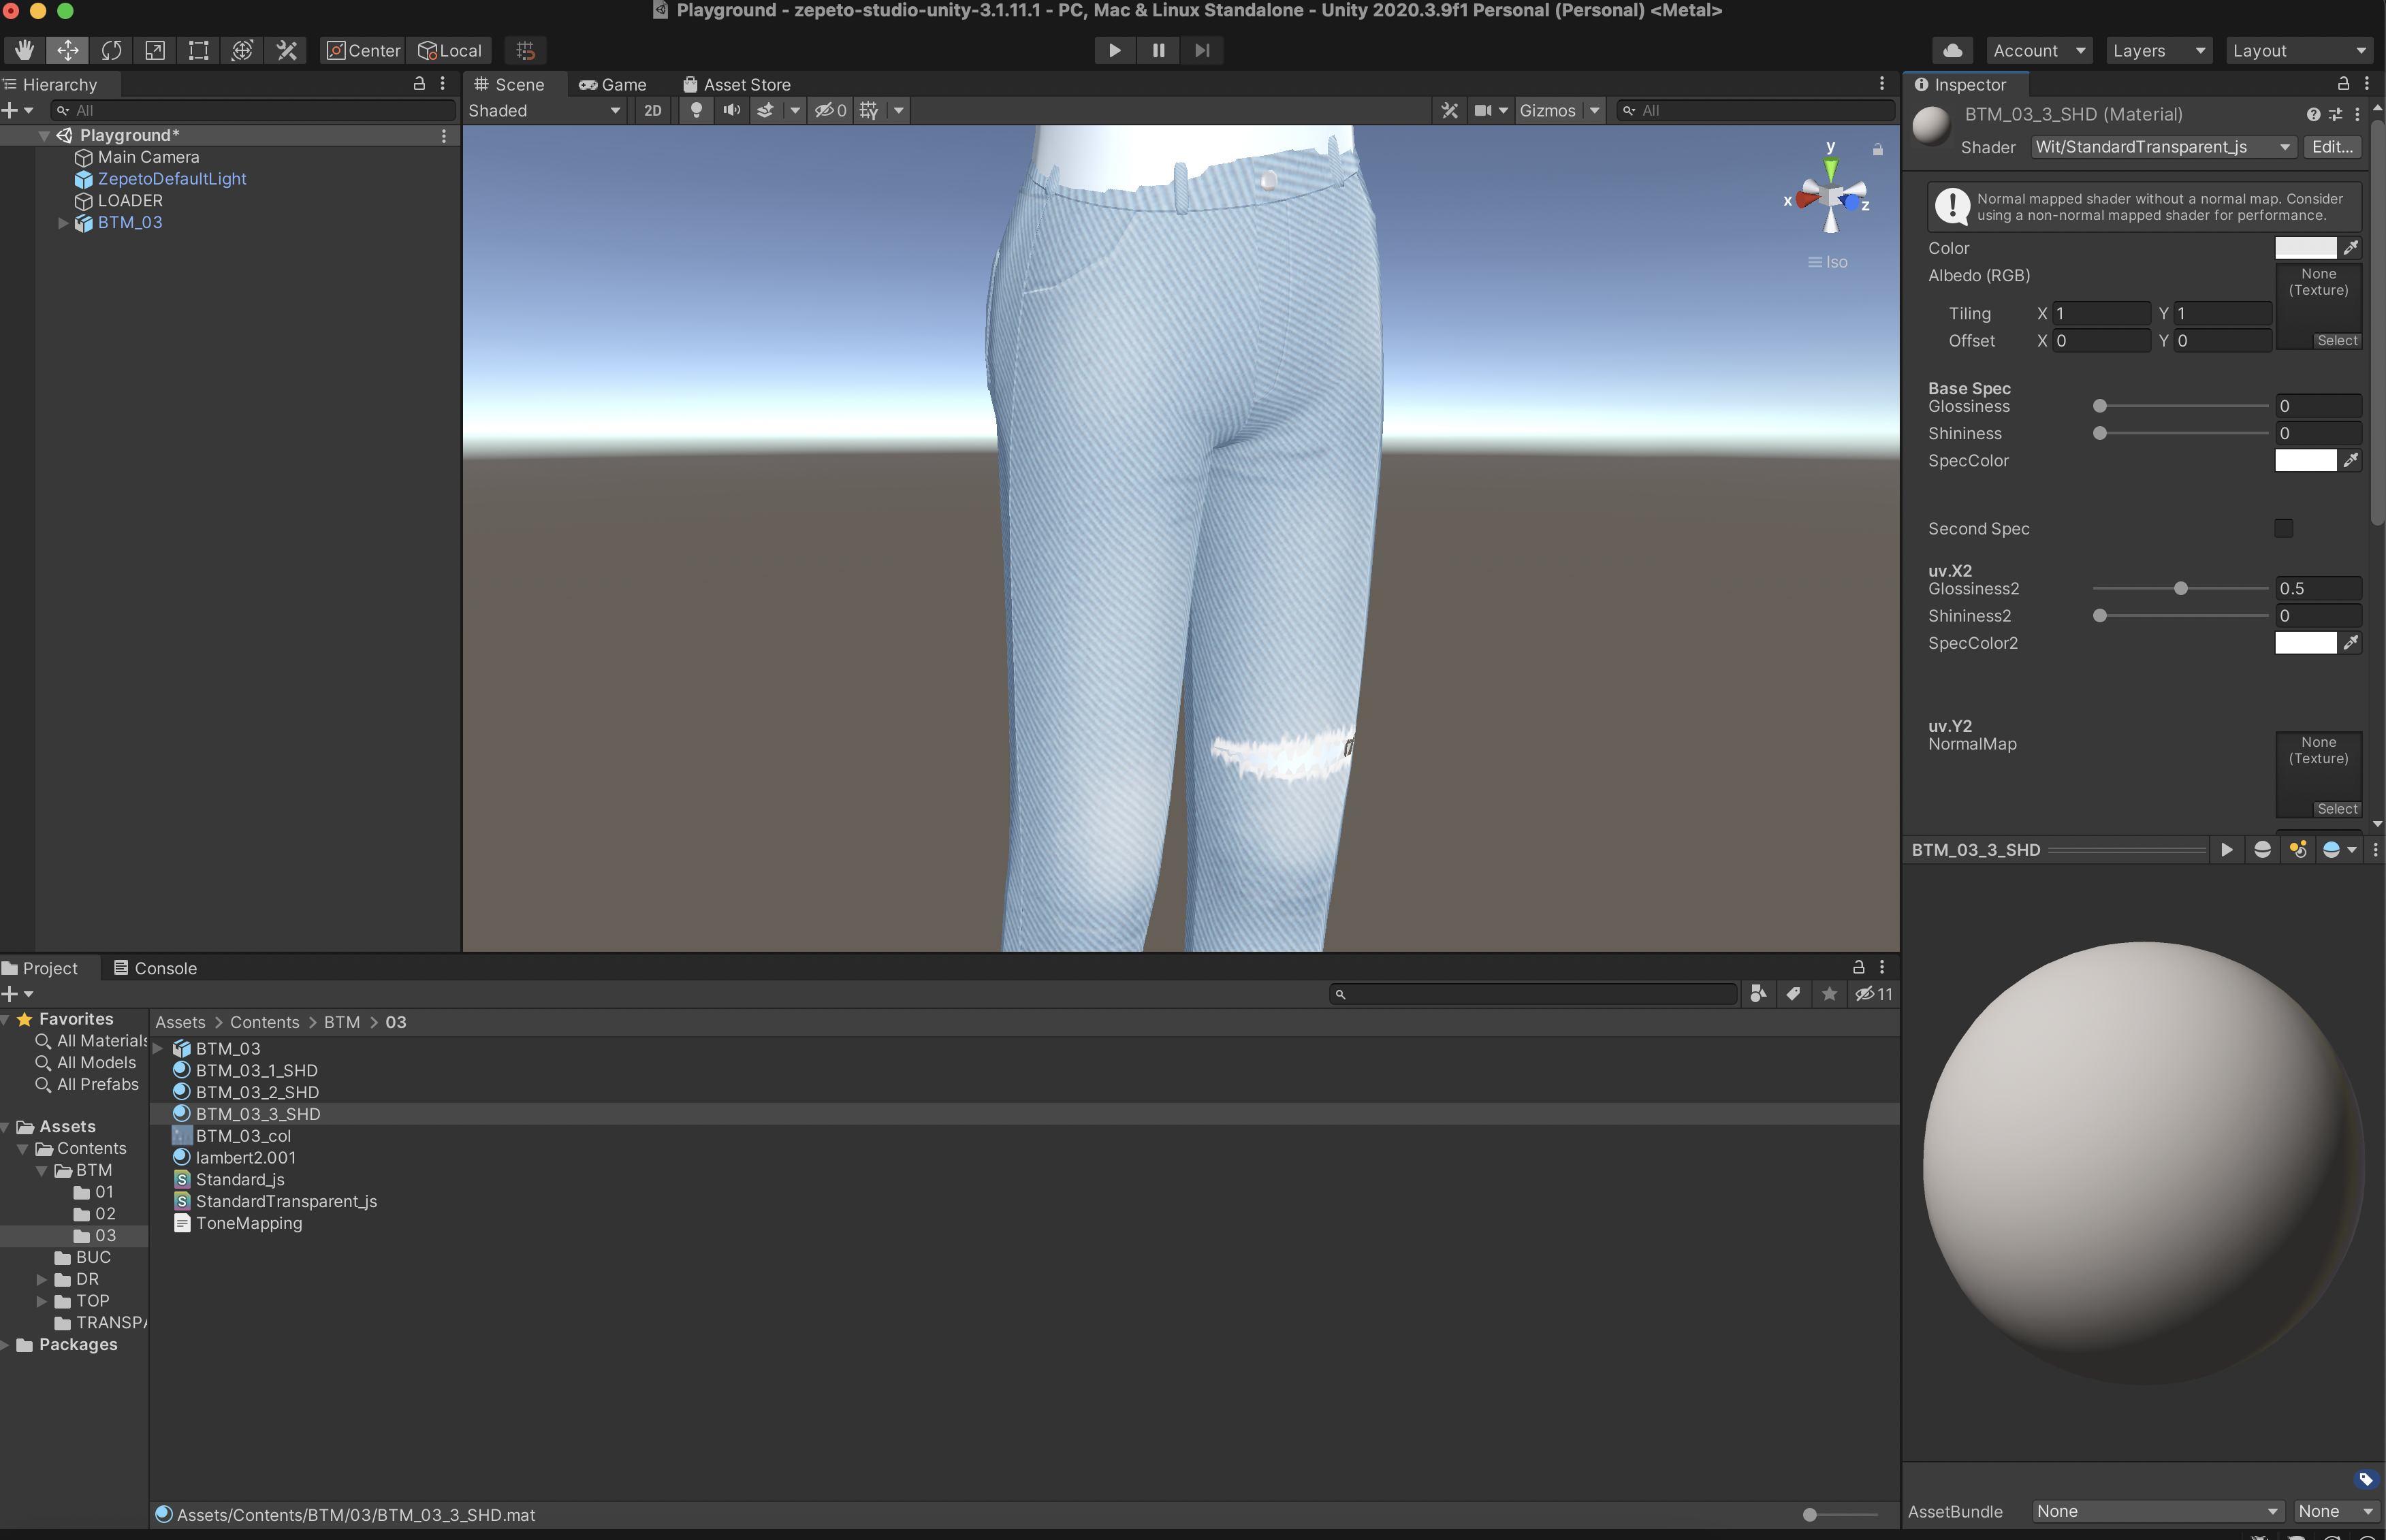The width and height of the screenshot is (2386, 1540).
Task: Pause the editor playback
Action: tap(1158, 50)
